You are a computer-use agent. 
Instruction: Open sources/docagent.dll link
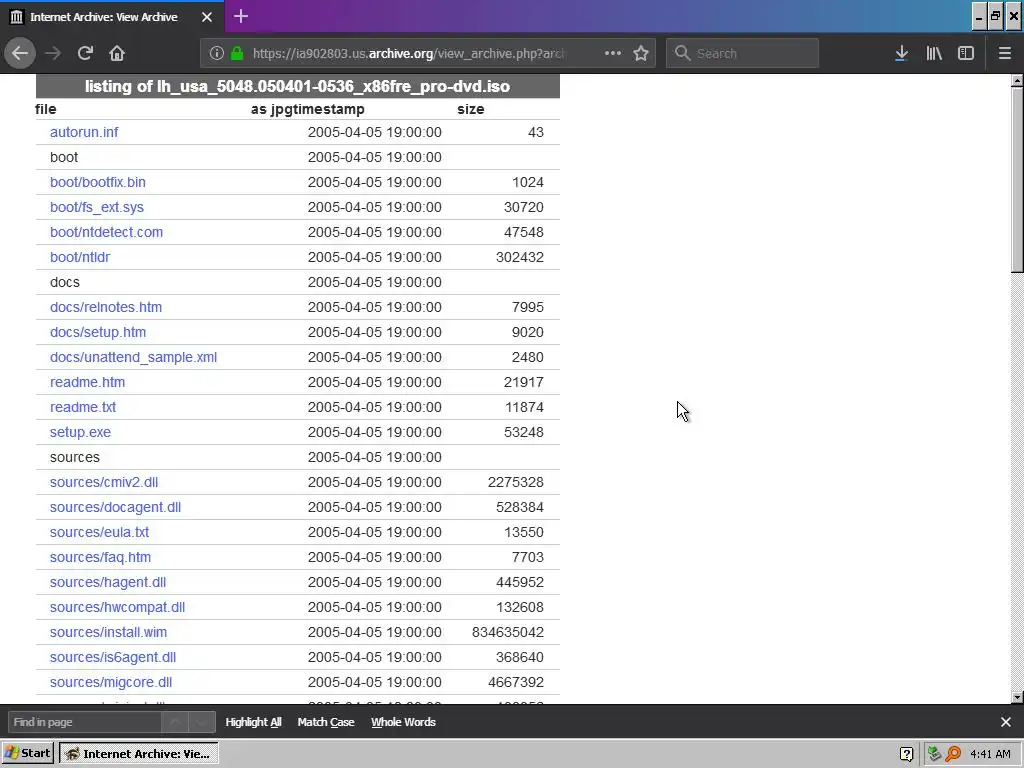point(115,507)
